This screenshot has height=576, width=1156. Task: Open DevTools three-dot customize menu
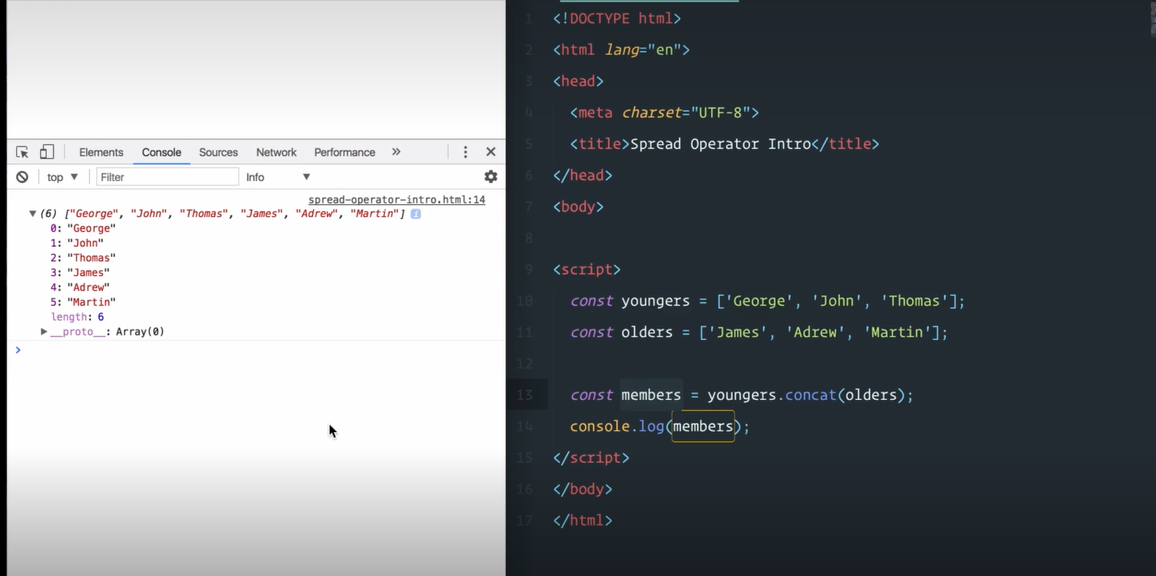click(465, 152)
